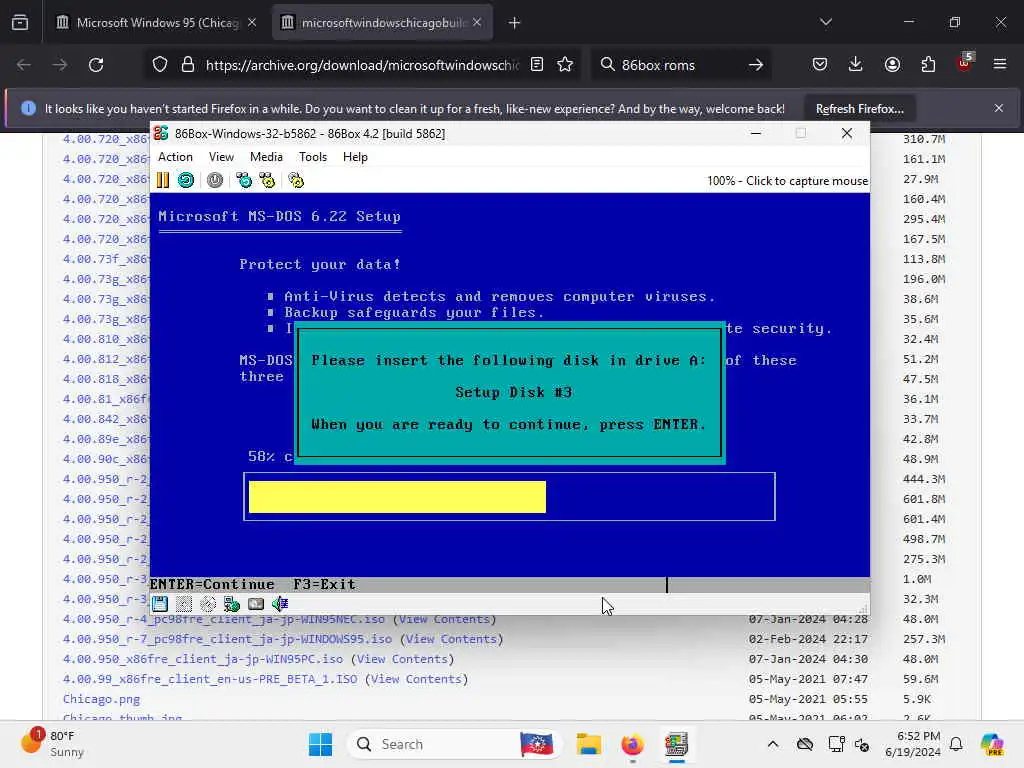Pause the 86Box emulation

[x=163, y=180]
